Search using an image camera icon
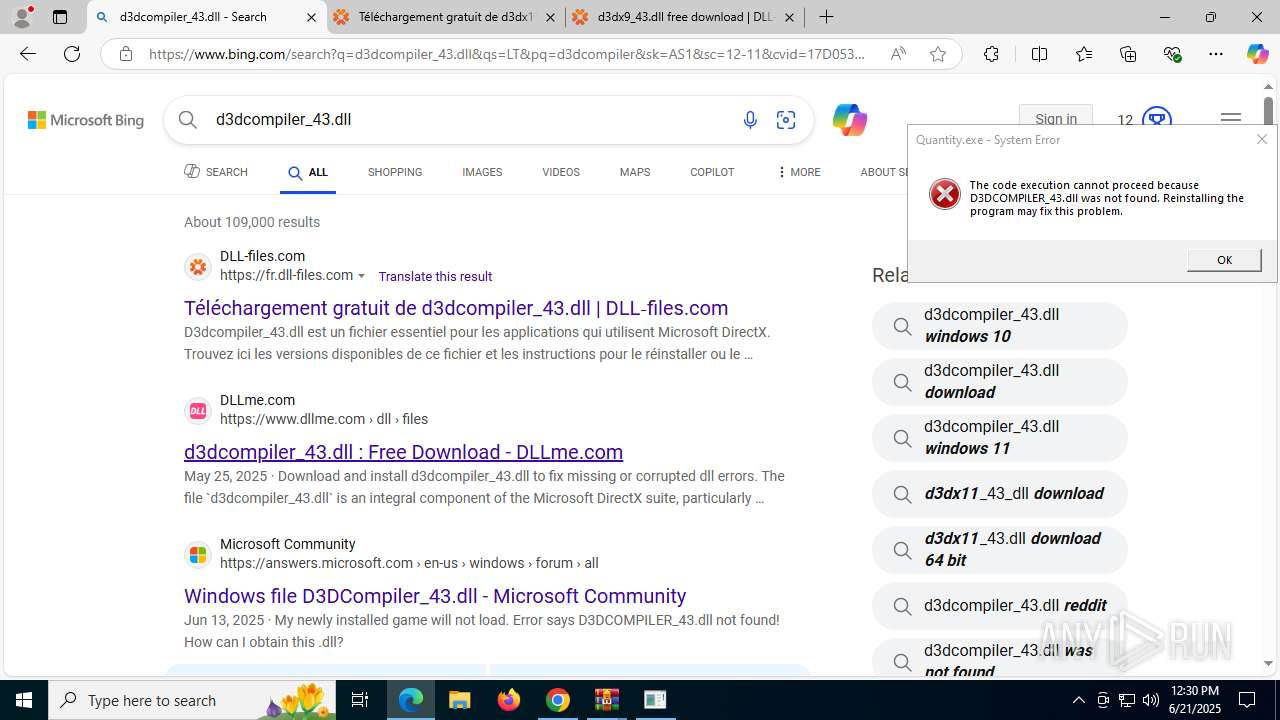Viewport: 1280px width, 720px height. click(x=786, y=120)
